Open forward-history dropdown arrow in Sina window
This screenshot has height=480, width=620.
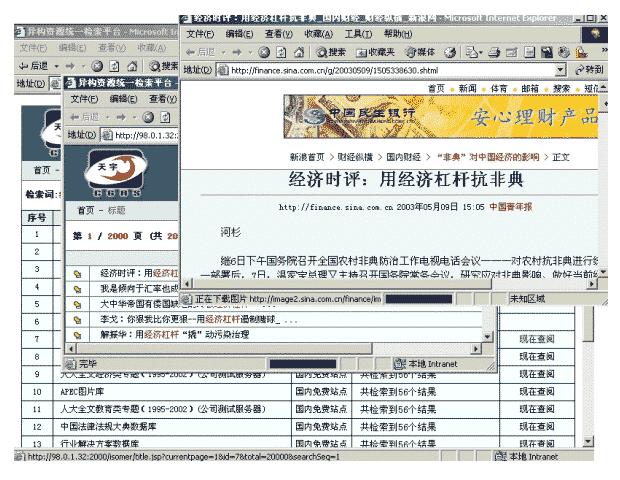(250, 52)
